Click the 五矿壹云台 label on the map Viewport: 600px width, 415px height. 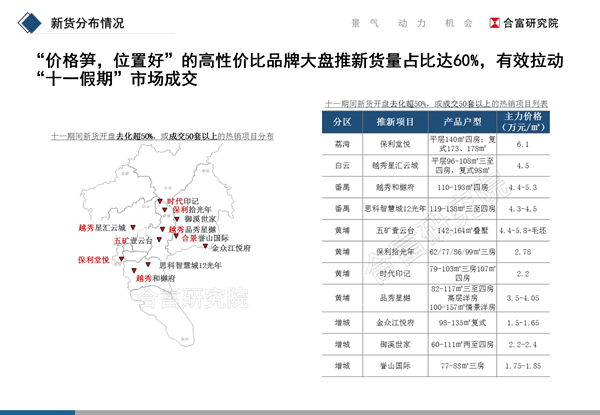[133, 241]
